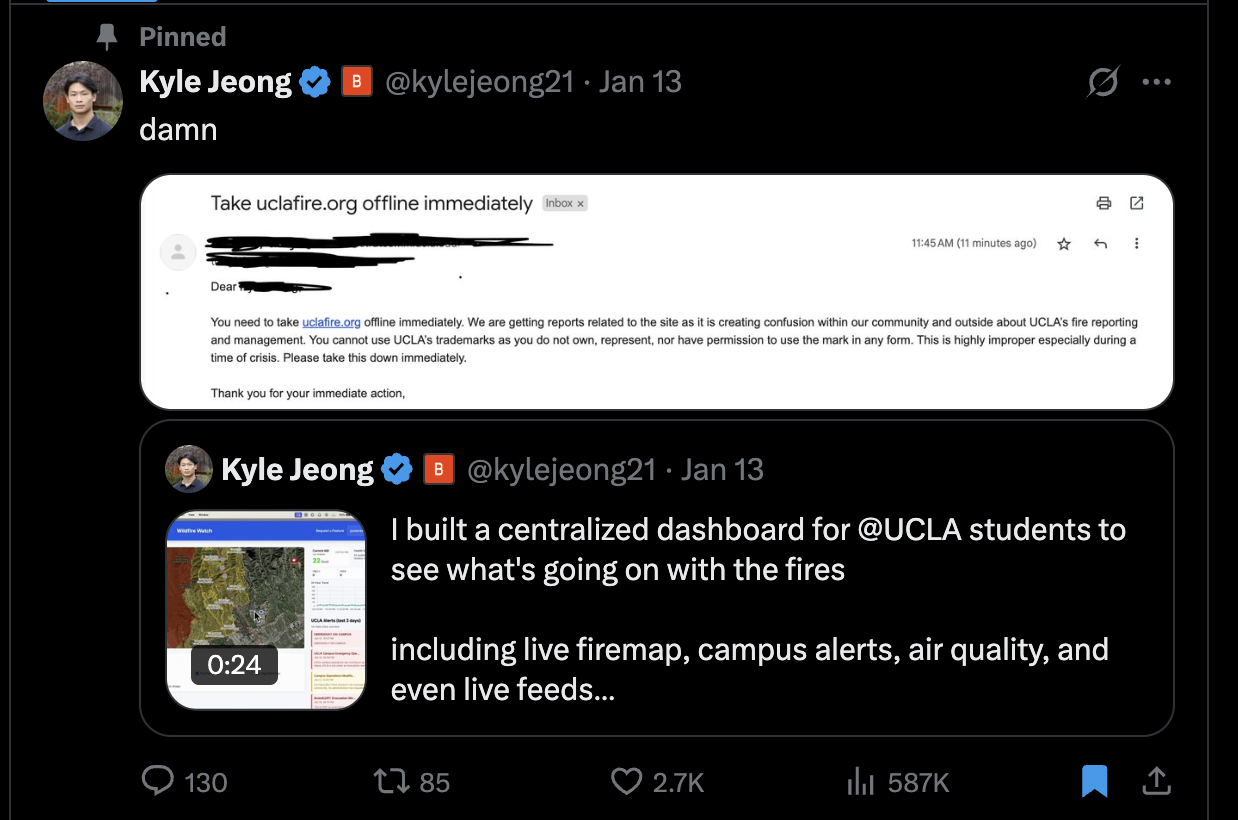Click the pin icon above the post

(108, 37)
